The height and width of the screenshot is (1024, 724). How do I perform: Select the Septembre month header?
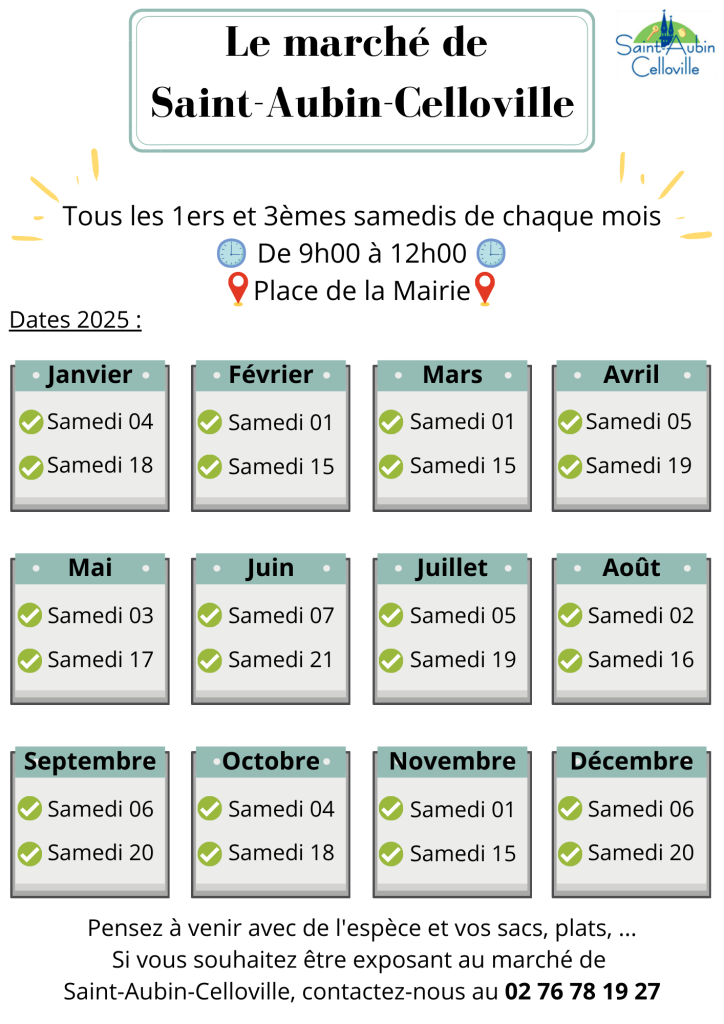90,762
